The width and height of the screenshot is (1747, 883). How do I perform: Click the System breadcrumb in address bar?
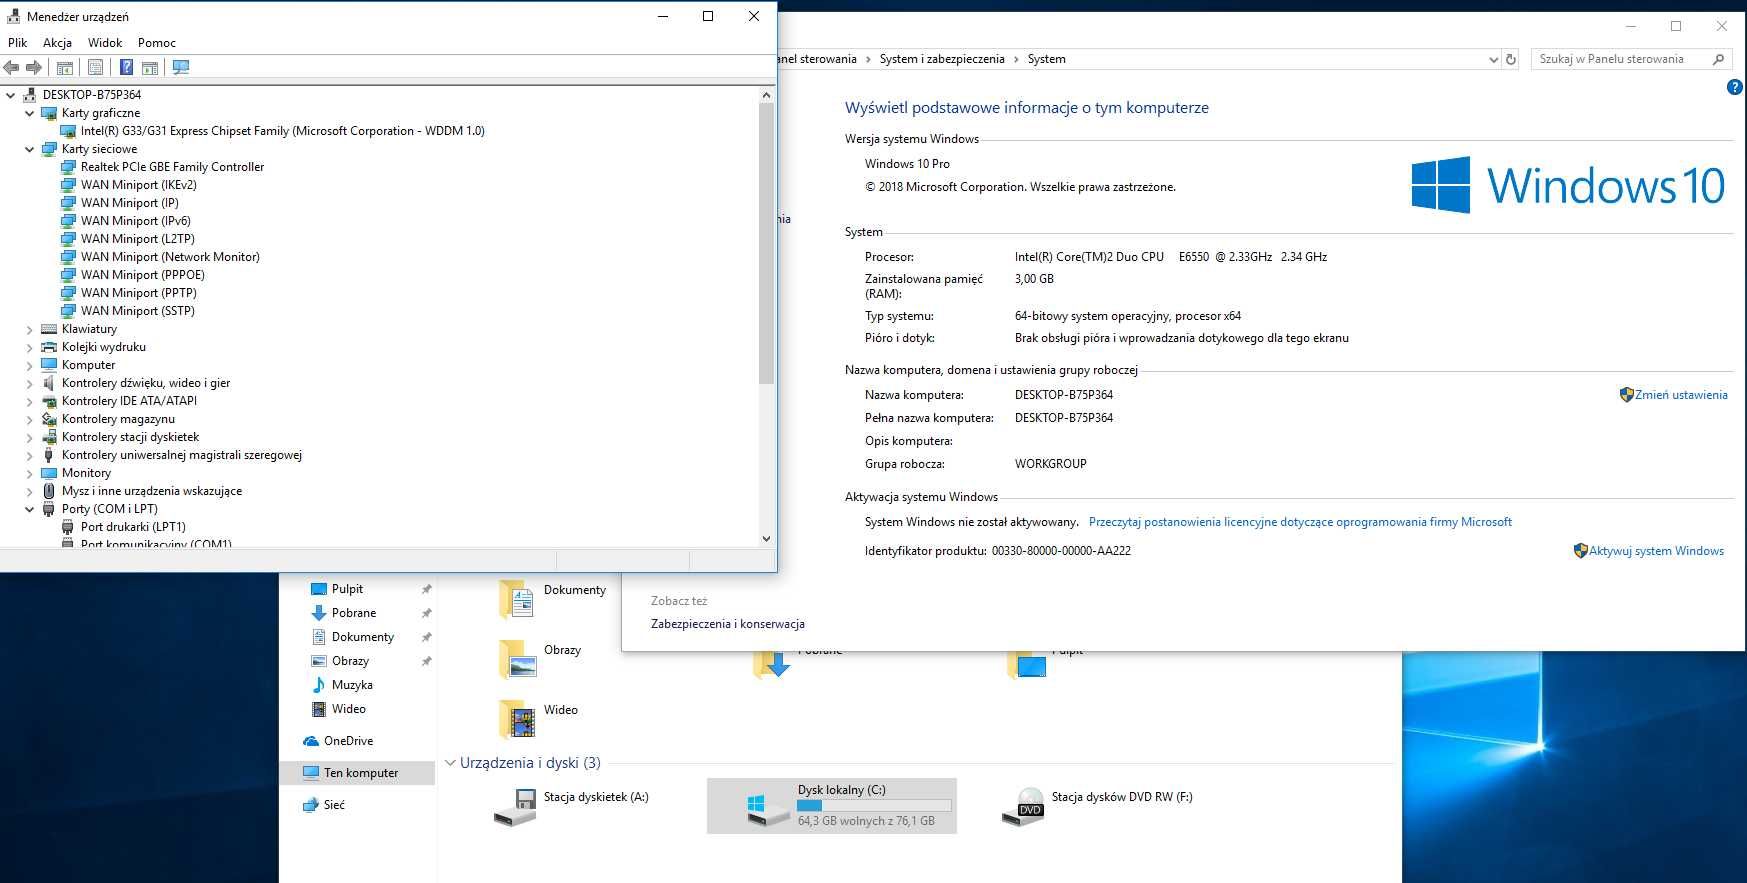pos(1047,59)
